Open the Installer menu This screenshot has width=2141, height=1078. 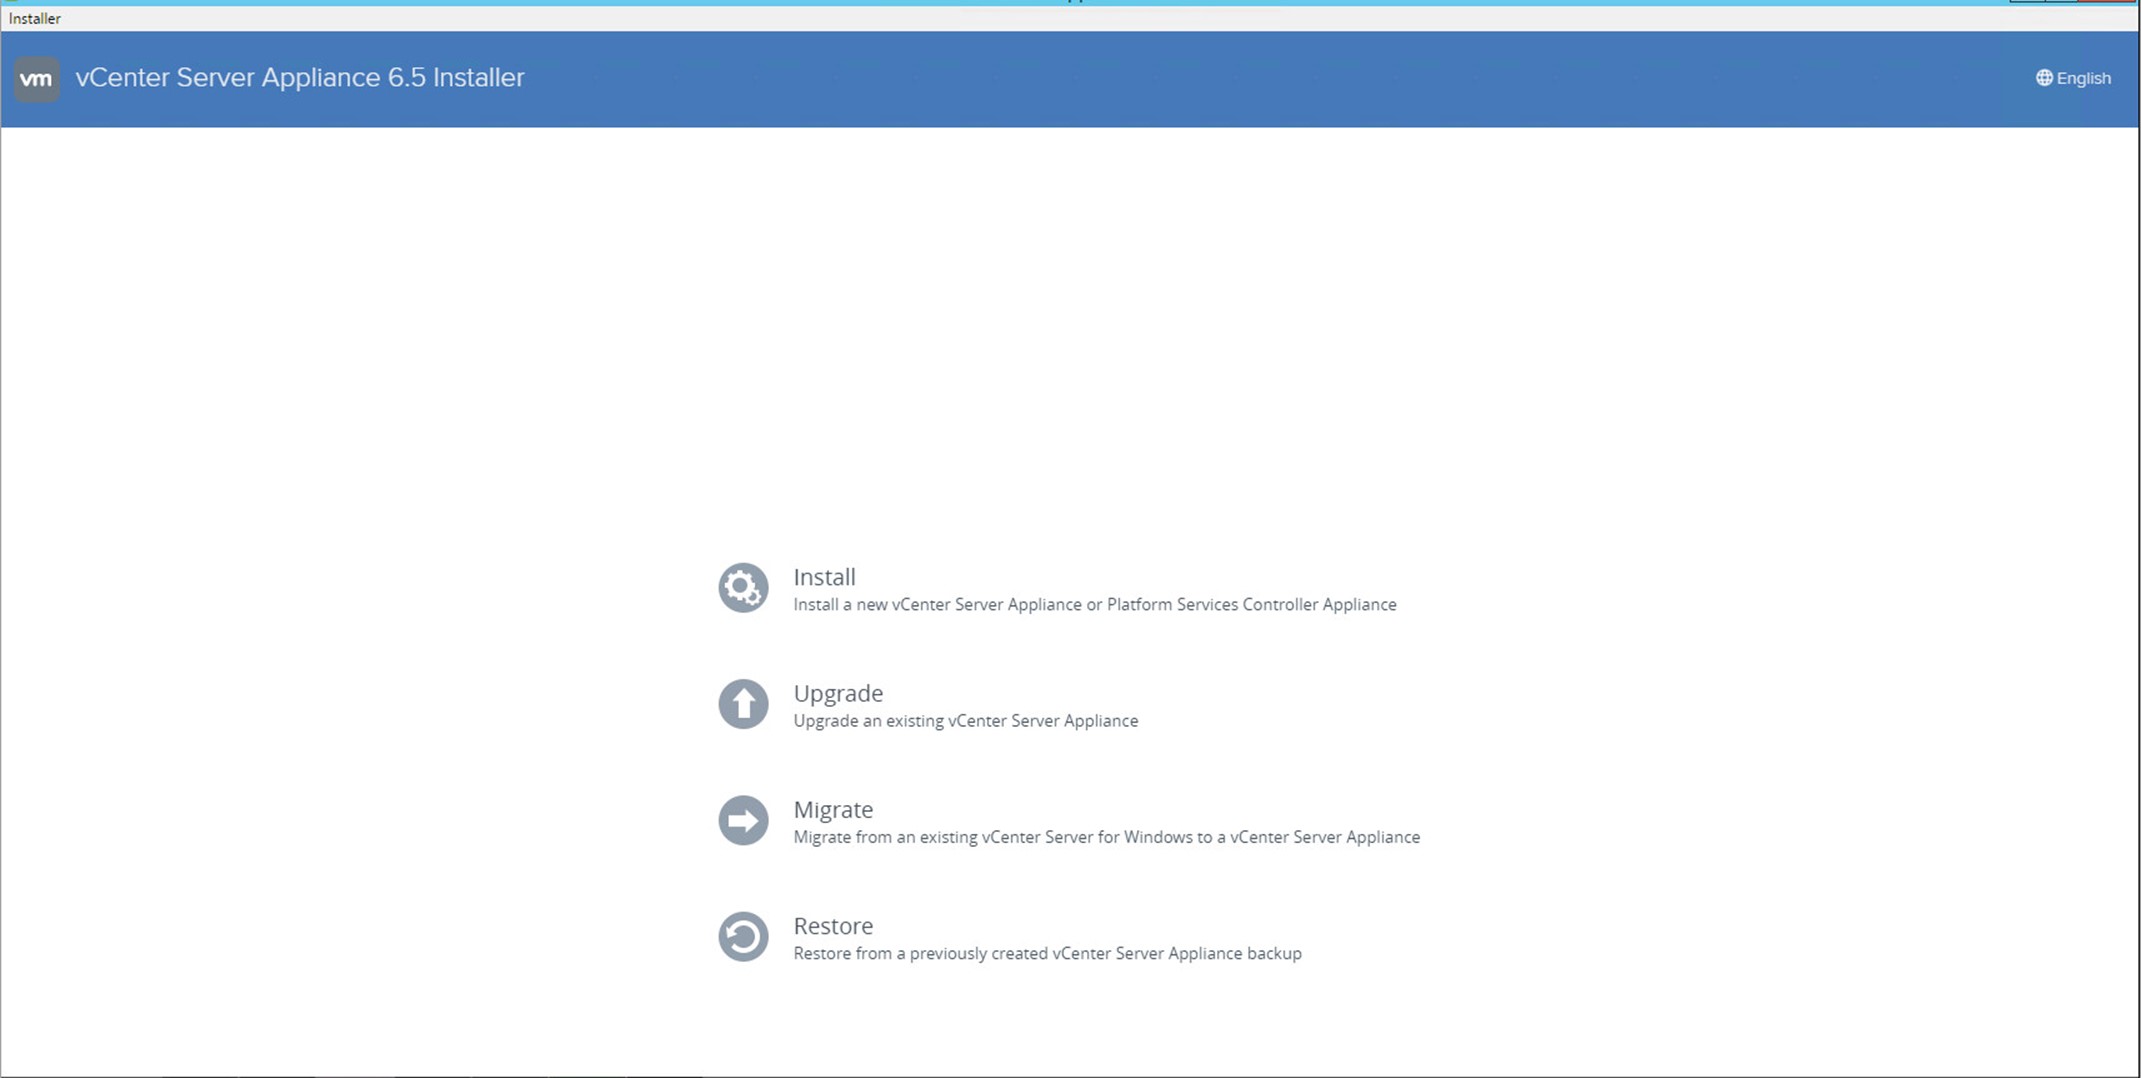coord(35,18)
